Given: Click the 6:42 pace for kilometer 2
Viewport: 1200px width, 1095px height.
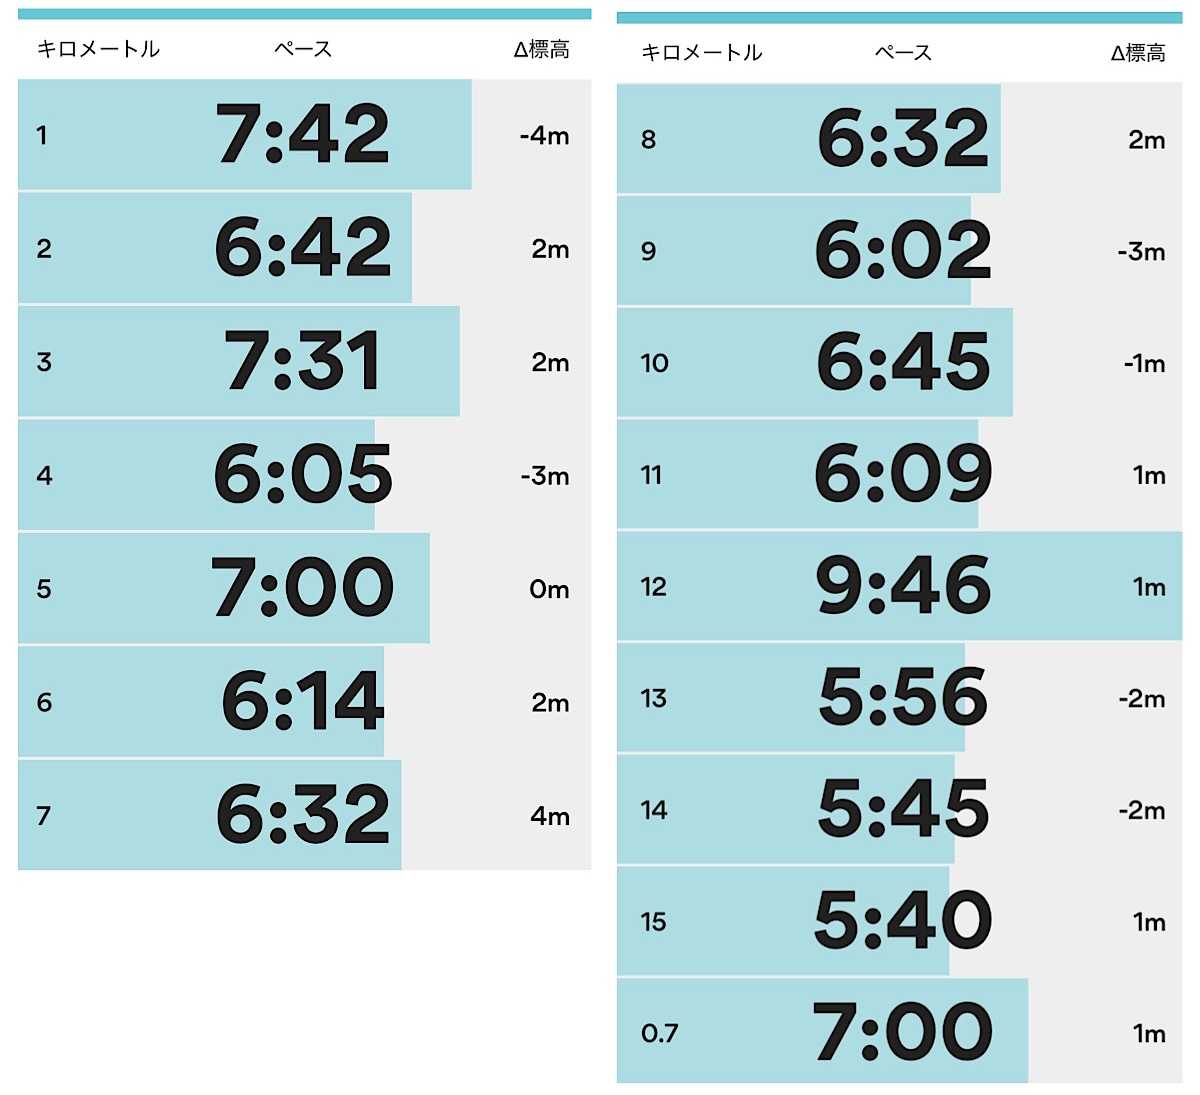Looking at the screenshot, I should click(x=302, y=248).
